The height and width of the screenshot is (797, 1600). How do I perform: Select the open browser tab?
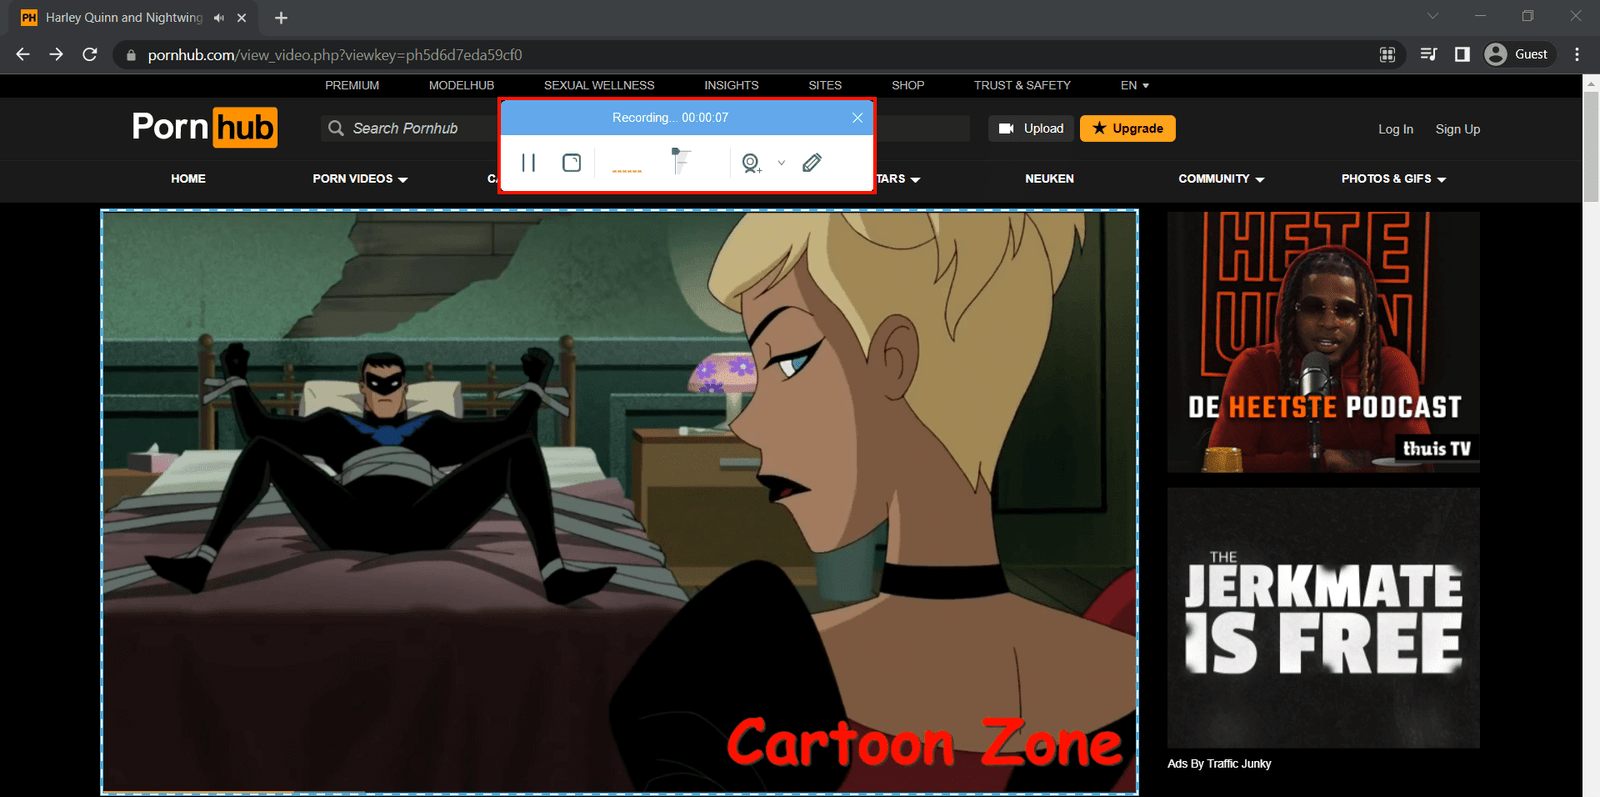133,18
